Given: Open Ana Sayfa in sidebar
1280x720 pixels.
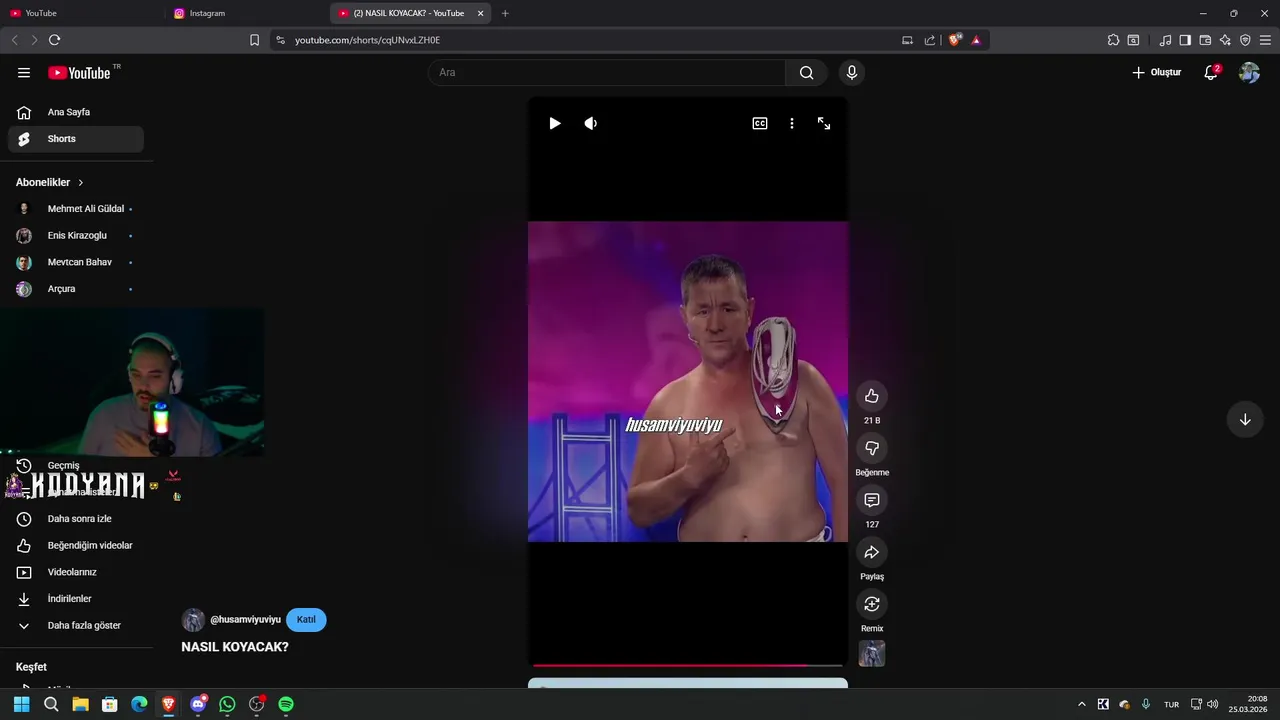Looking at the screenshot, I should 76,112.
